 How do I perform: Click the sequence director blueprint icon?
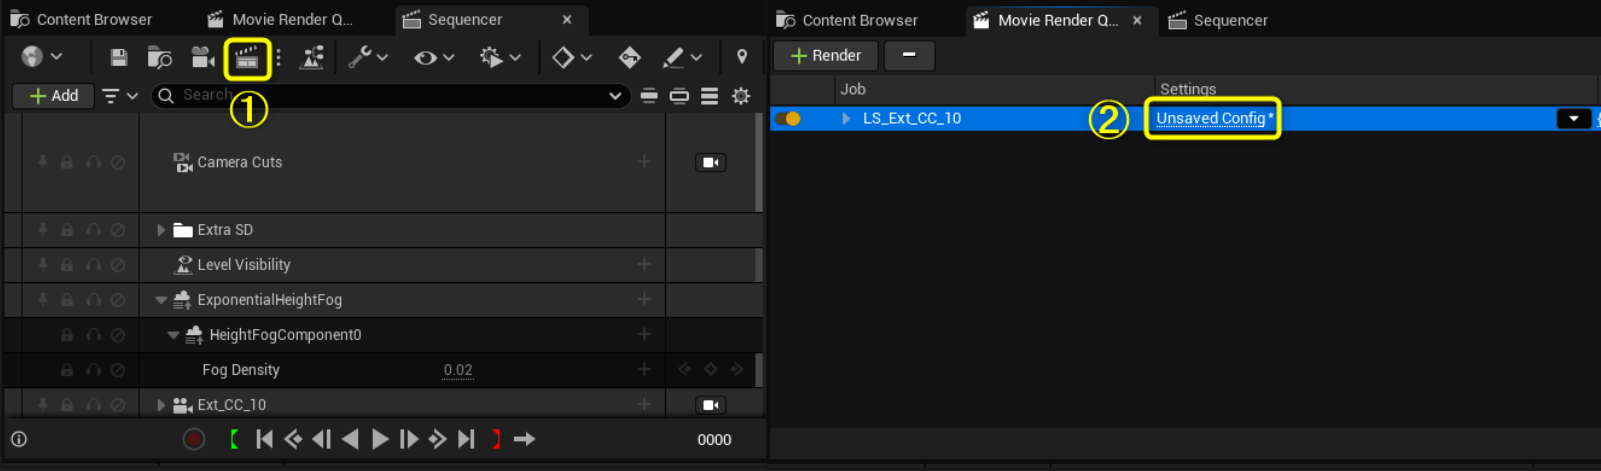(x=312, y=58)
